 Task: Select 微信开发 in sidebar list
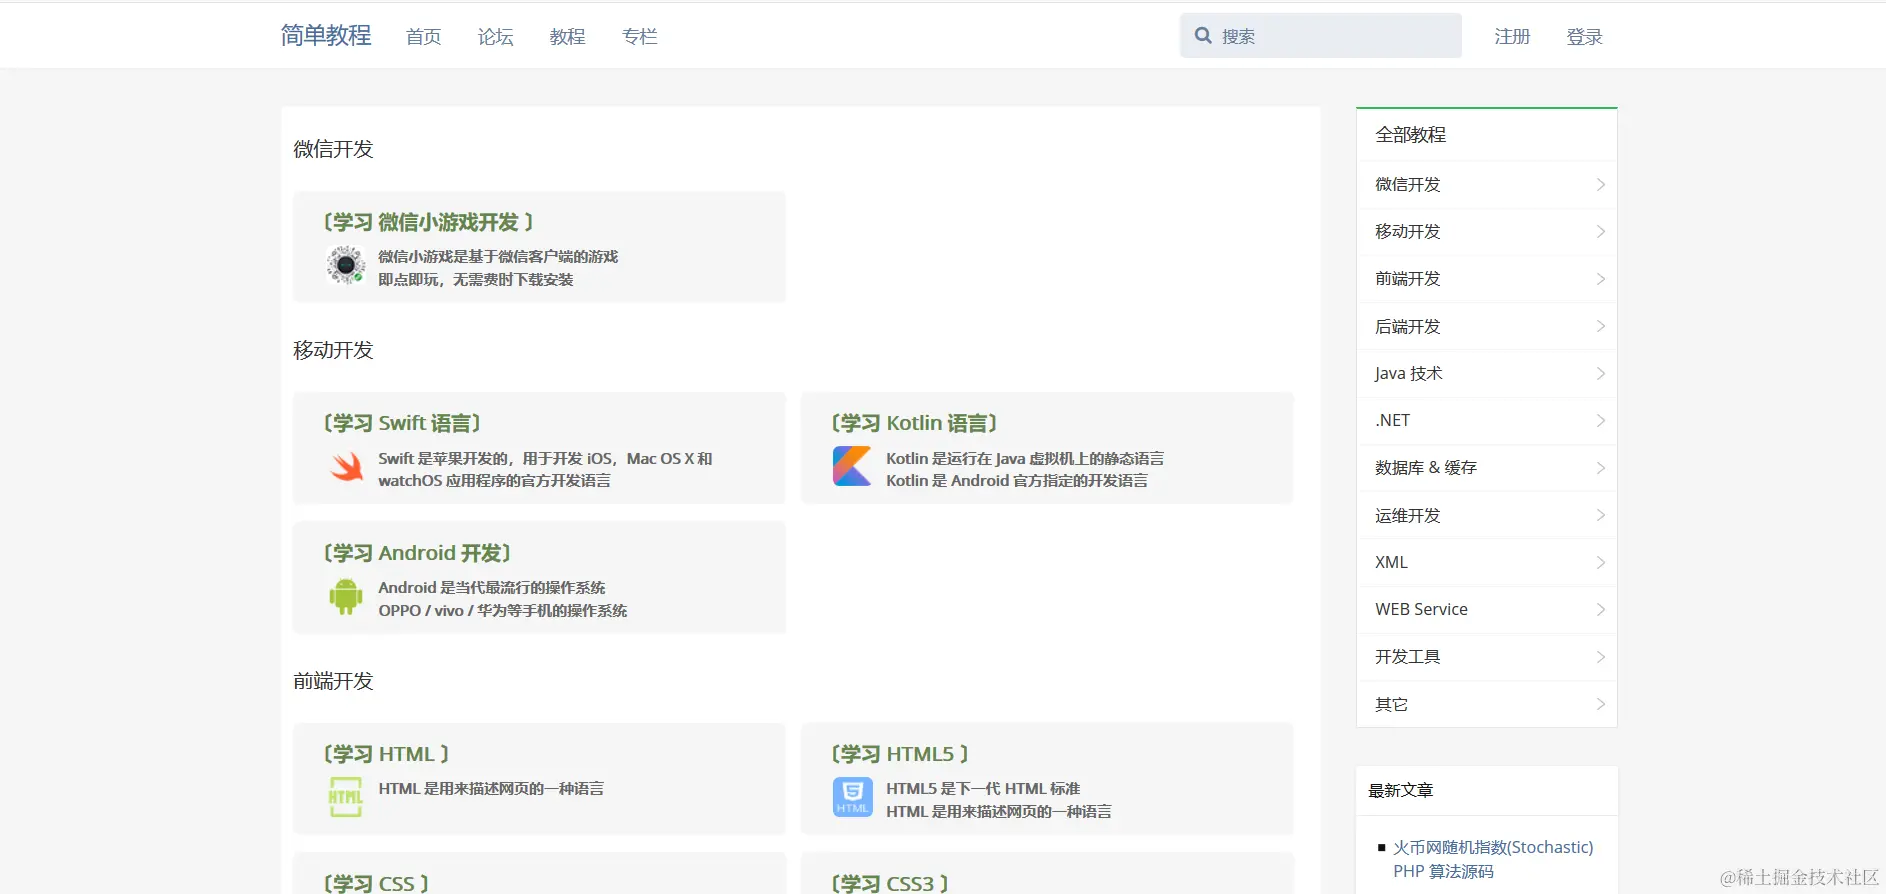pos(1486,184)
